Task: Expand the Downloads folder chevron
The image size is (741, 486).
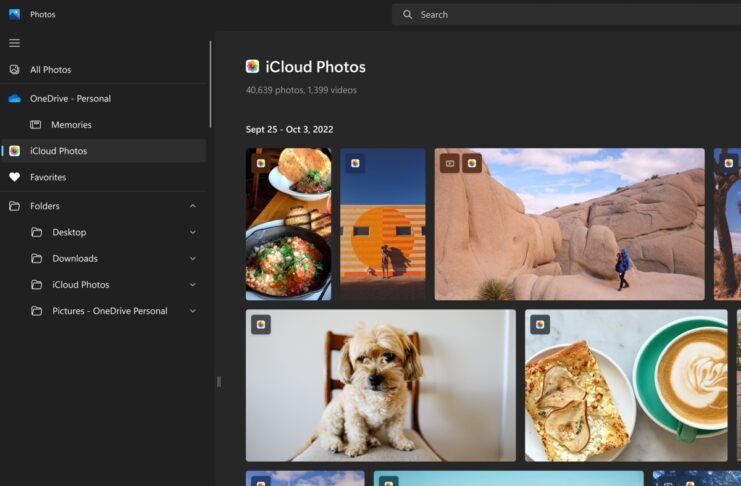Action: [193, 259]
